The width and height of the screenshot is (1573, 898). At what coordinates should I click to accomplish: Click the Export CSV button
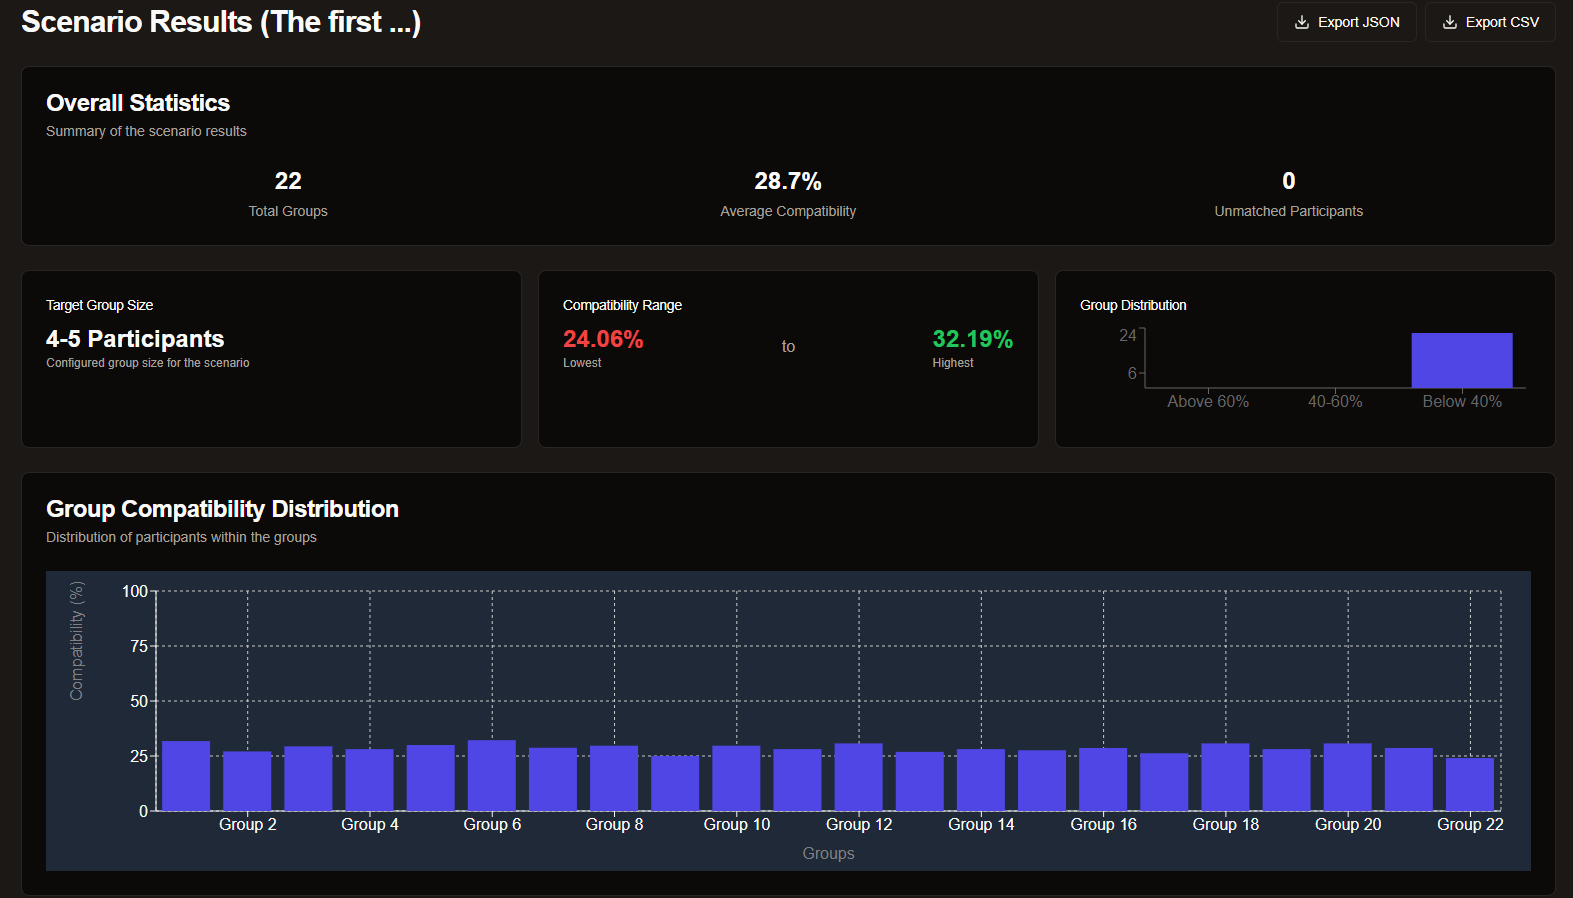click(x=1490, y=22)
